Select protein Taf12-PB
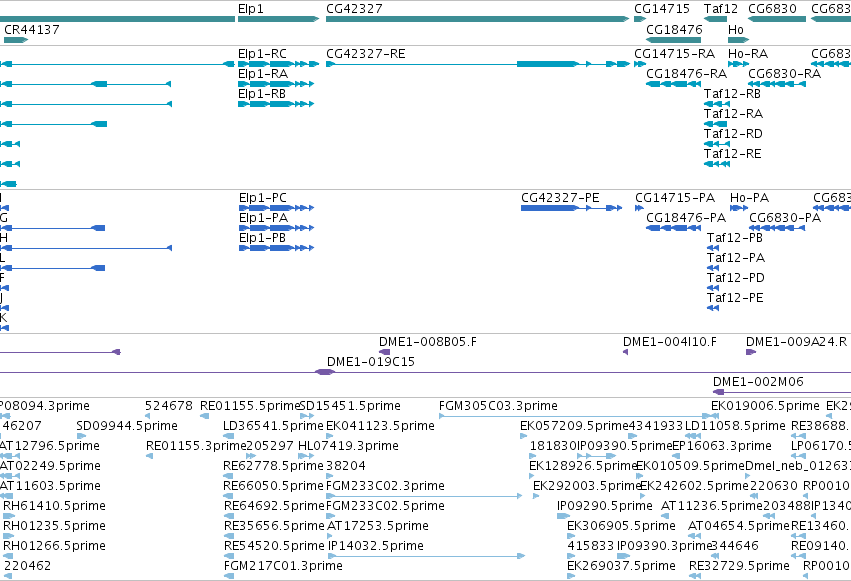 tap(713, 248)
